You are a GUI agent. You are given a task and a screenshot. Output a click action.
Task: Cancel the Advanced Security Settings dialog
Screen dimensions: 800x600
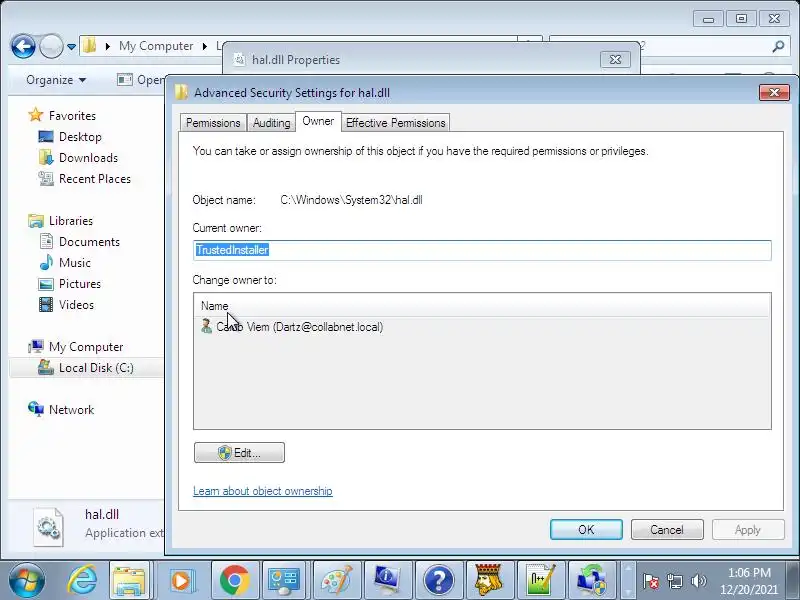point(667,530)
